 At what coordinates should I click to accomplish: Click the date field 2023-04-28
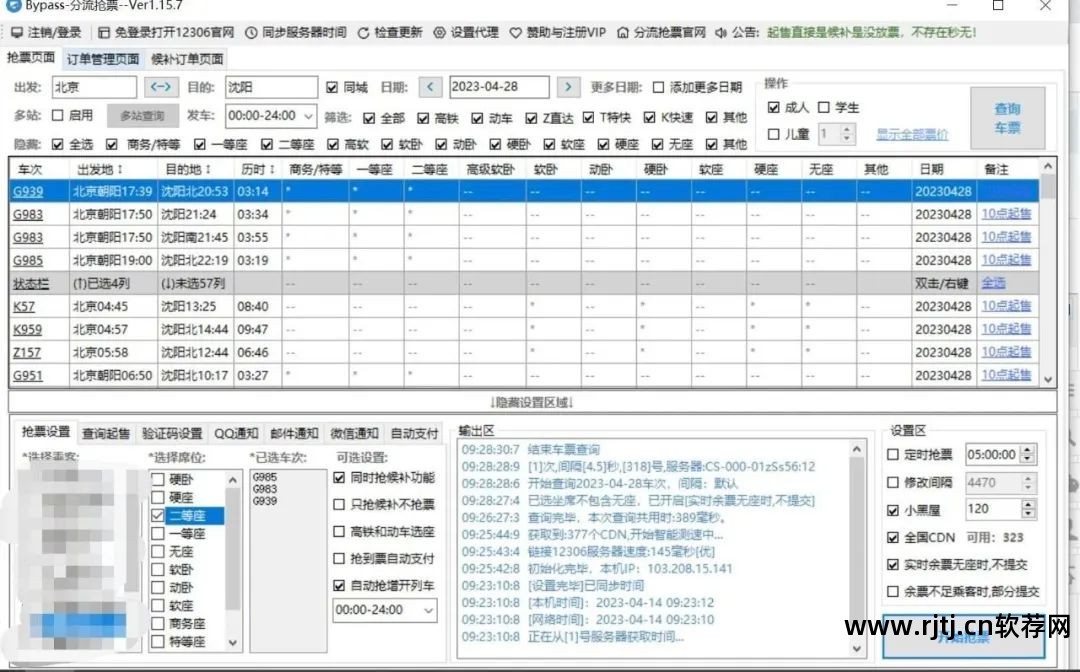(499, 87)
